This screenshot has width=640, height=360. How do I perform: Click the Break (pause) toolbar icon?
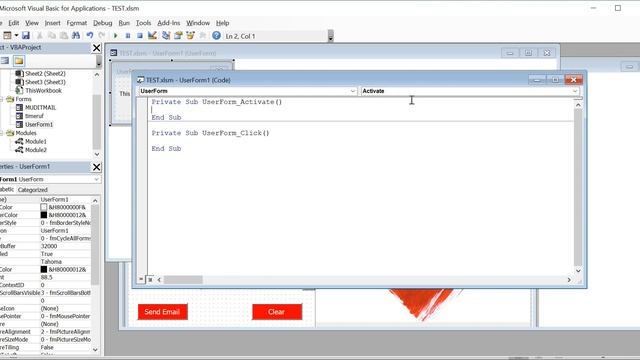[x=128, y=36]
